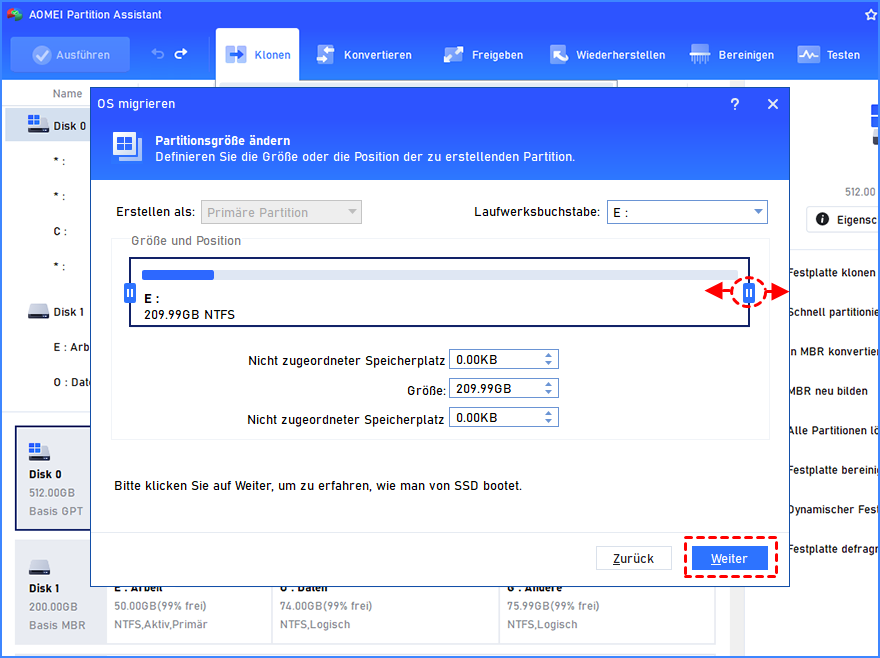This screenshot has height=658, width=880.
Task: Open the Wiederherstellen menu
Action: pos(607,54)
